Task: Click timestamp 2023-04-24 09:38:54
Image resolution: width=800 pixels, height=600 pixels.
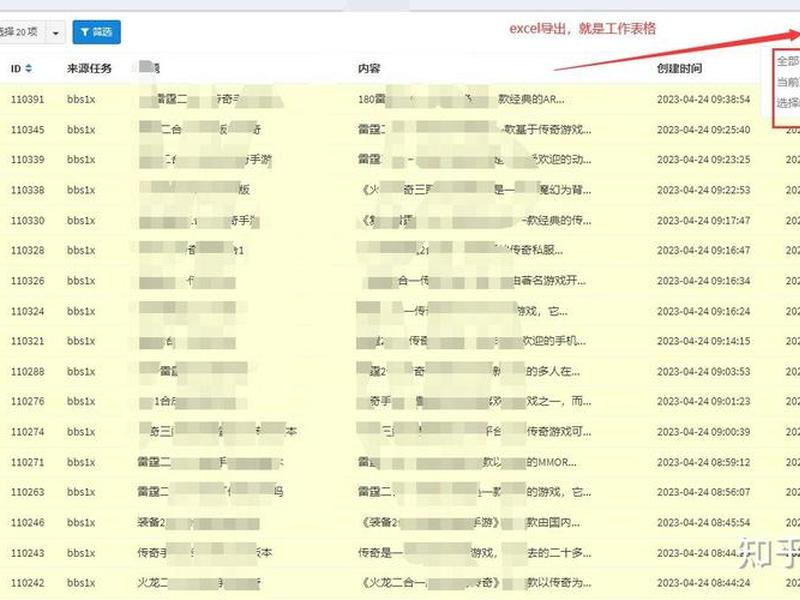Action: 704,99
